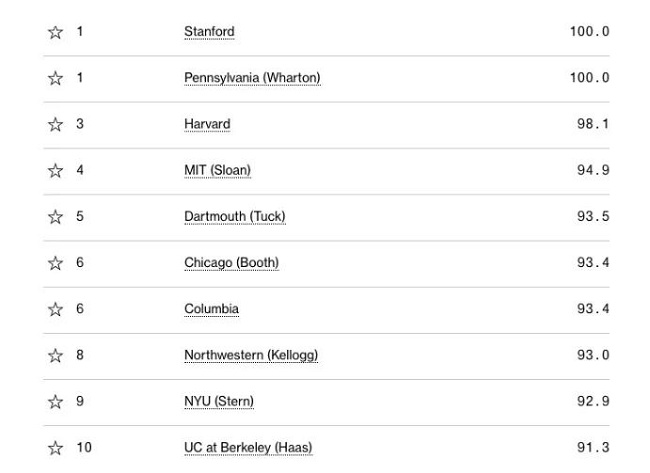Visit the Dartmouth (Tuck) link
The height and width of the screenshot is (473, 650).
235,216
